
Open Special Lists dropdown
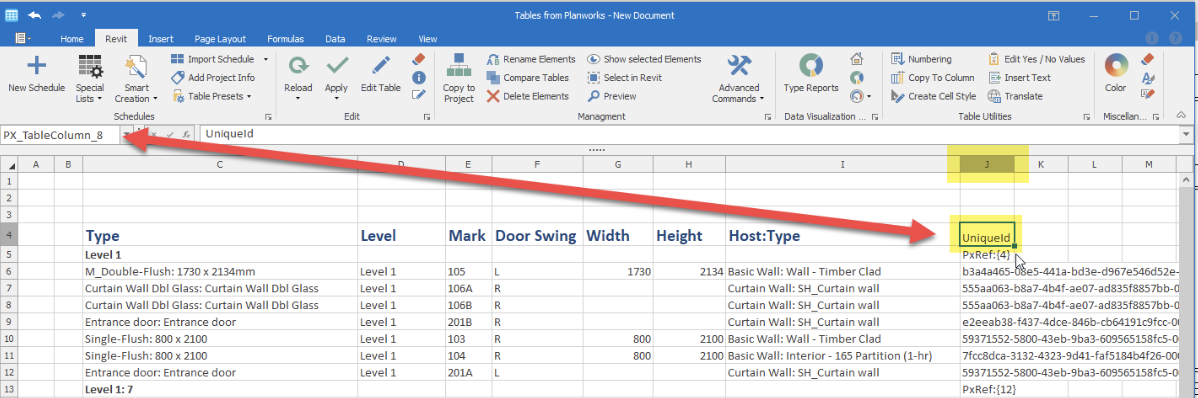(90, 79)
